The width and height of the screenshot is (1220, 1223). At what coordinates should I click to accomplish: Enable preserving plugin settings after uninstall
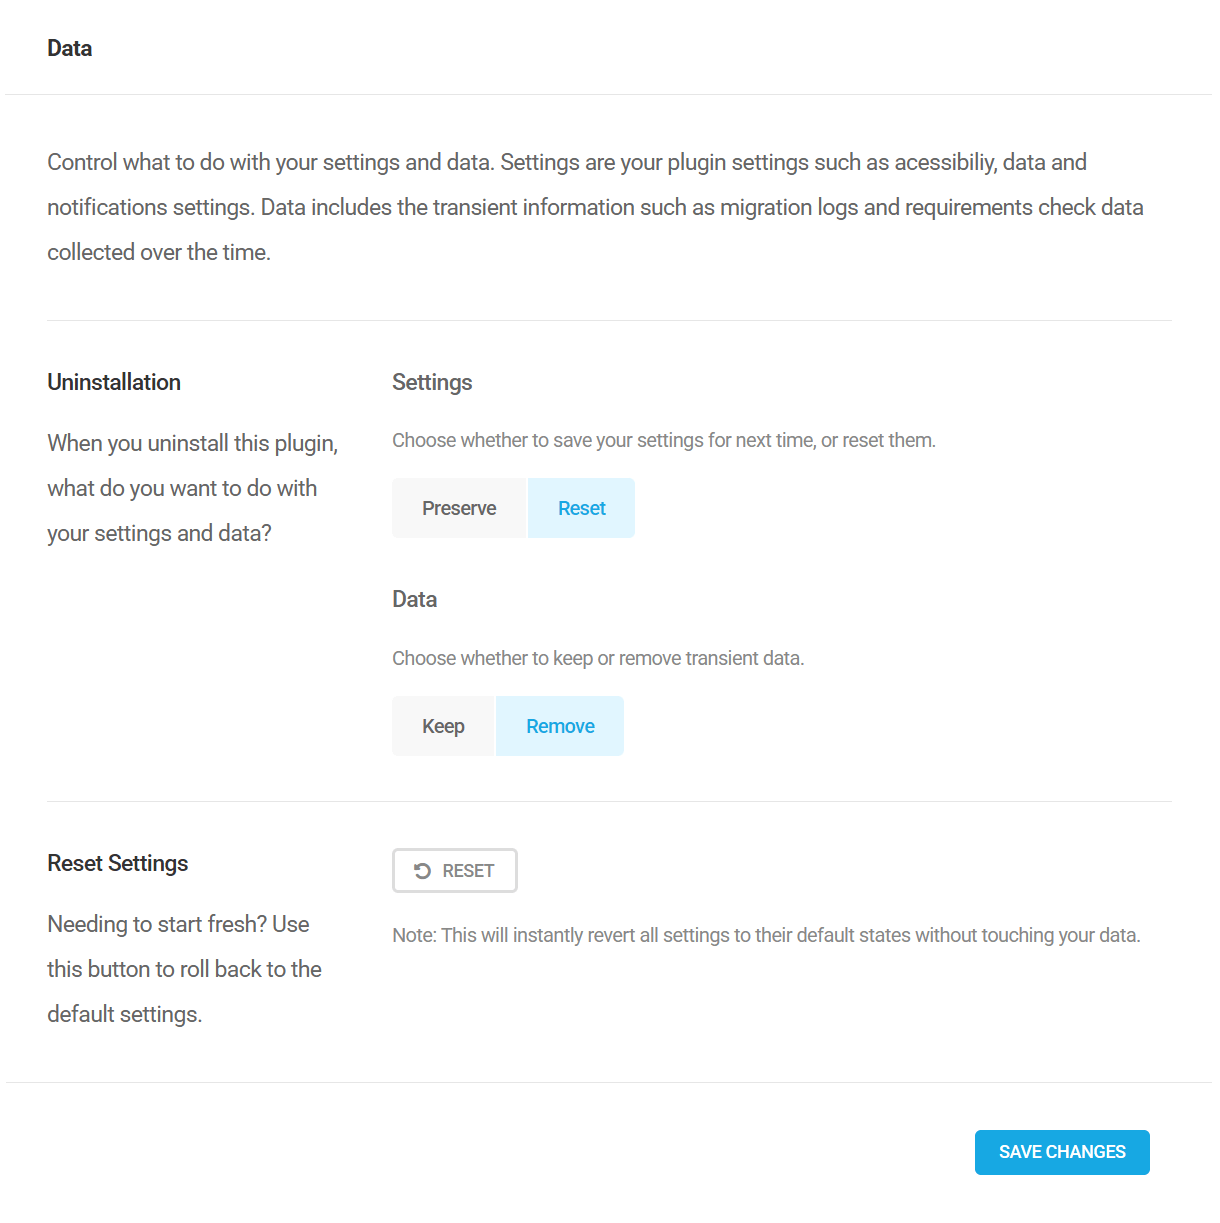pos(459,508)
